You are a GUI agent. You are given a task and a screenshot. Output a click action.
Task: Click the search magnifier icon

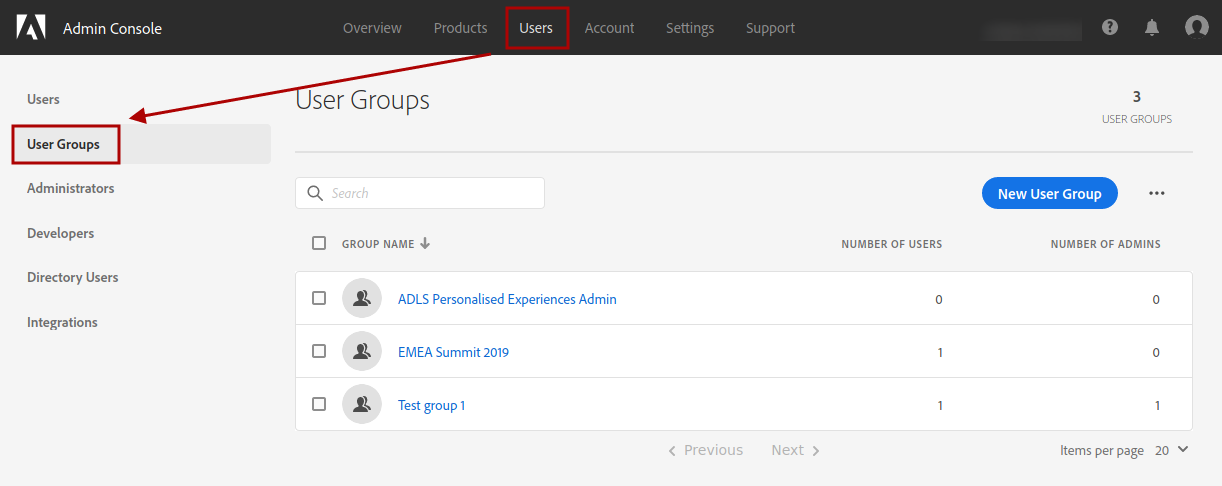pos(315,193)
